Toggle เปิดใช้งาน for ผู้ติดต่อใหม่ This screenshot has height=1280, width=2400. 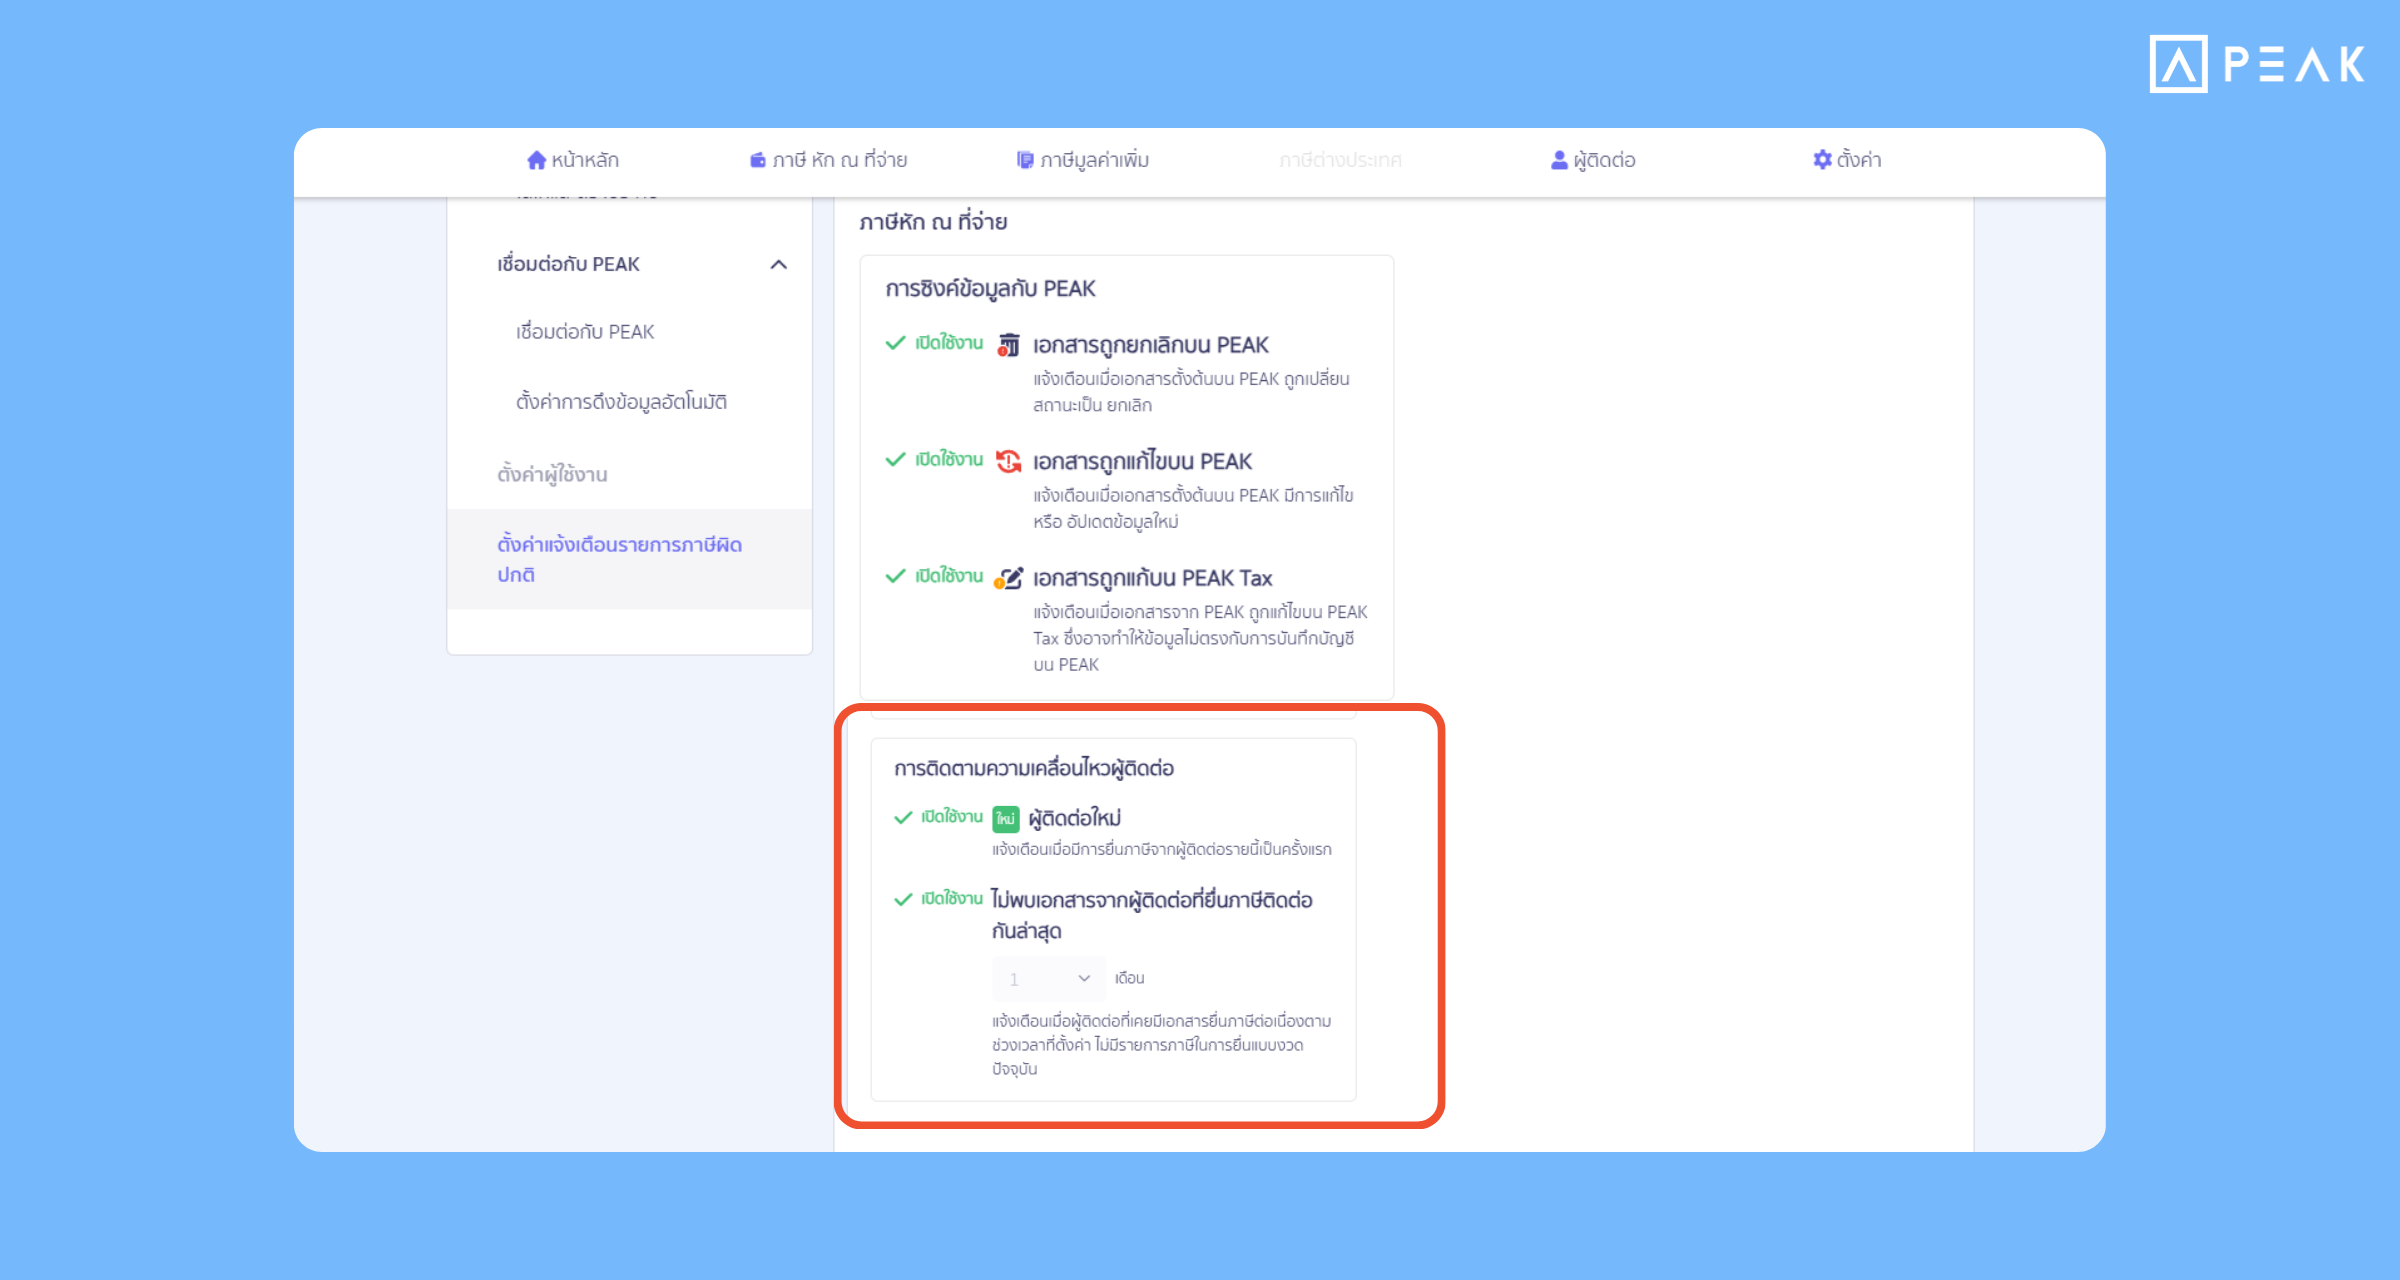[x=938, y=817]
